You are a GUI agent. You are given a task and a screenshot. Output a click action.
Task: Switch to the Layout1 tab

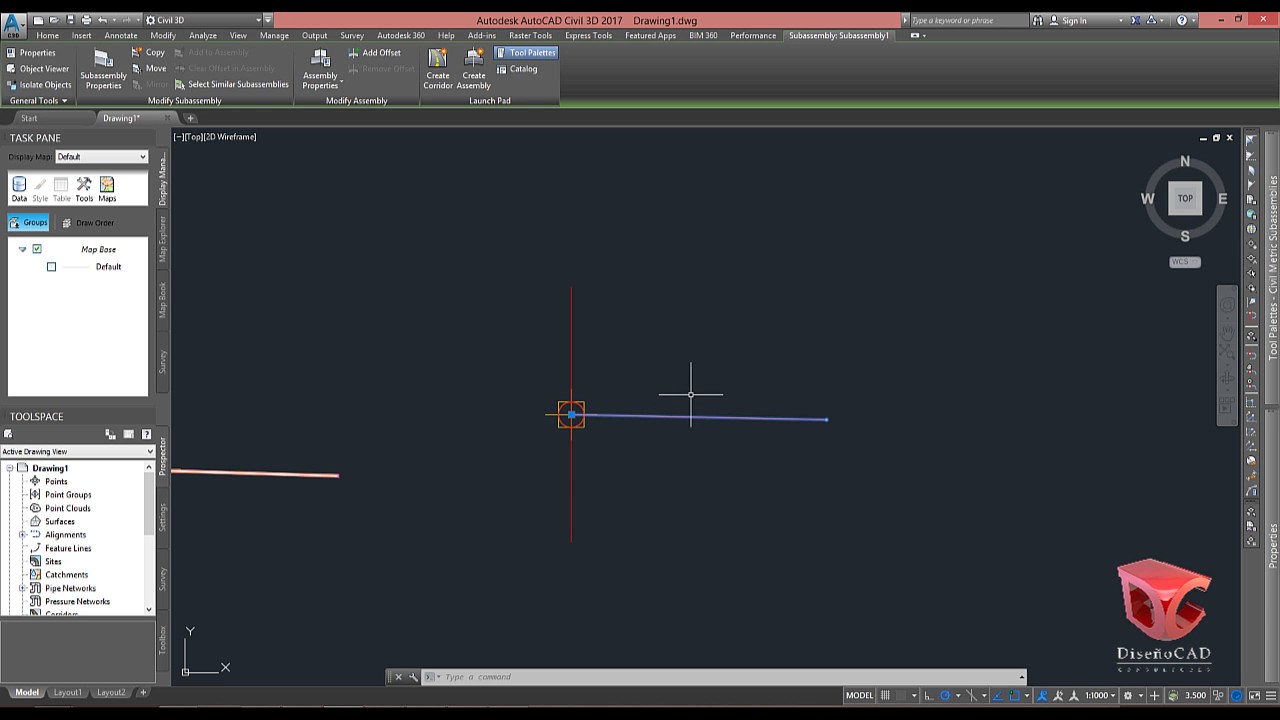point(68,692)
